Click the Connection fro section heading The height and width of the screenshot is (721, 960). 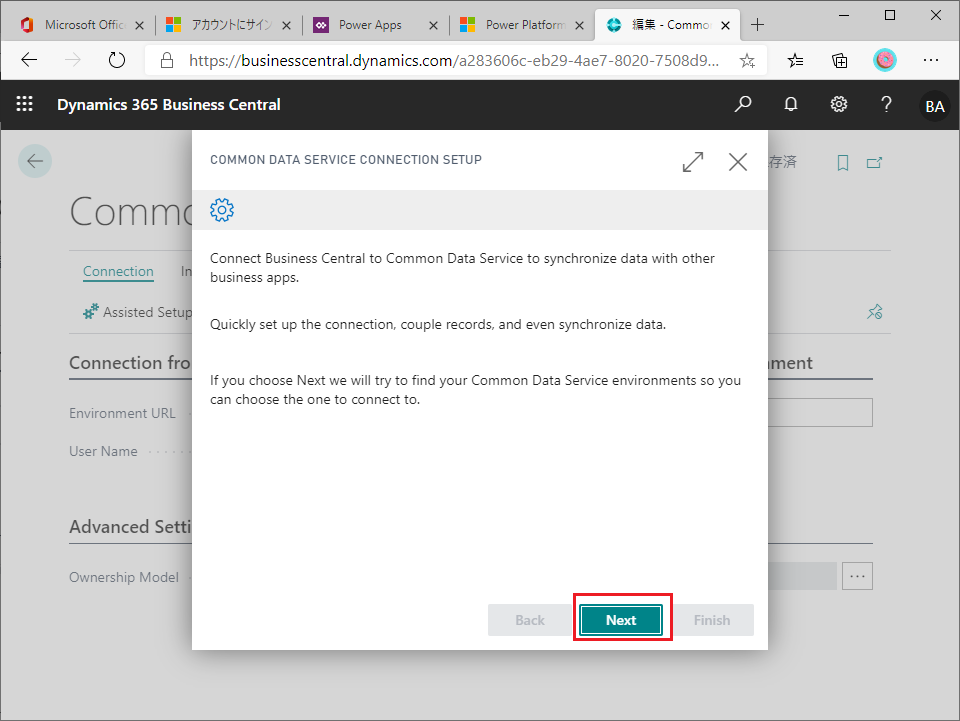click(x=130, y=362)
